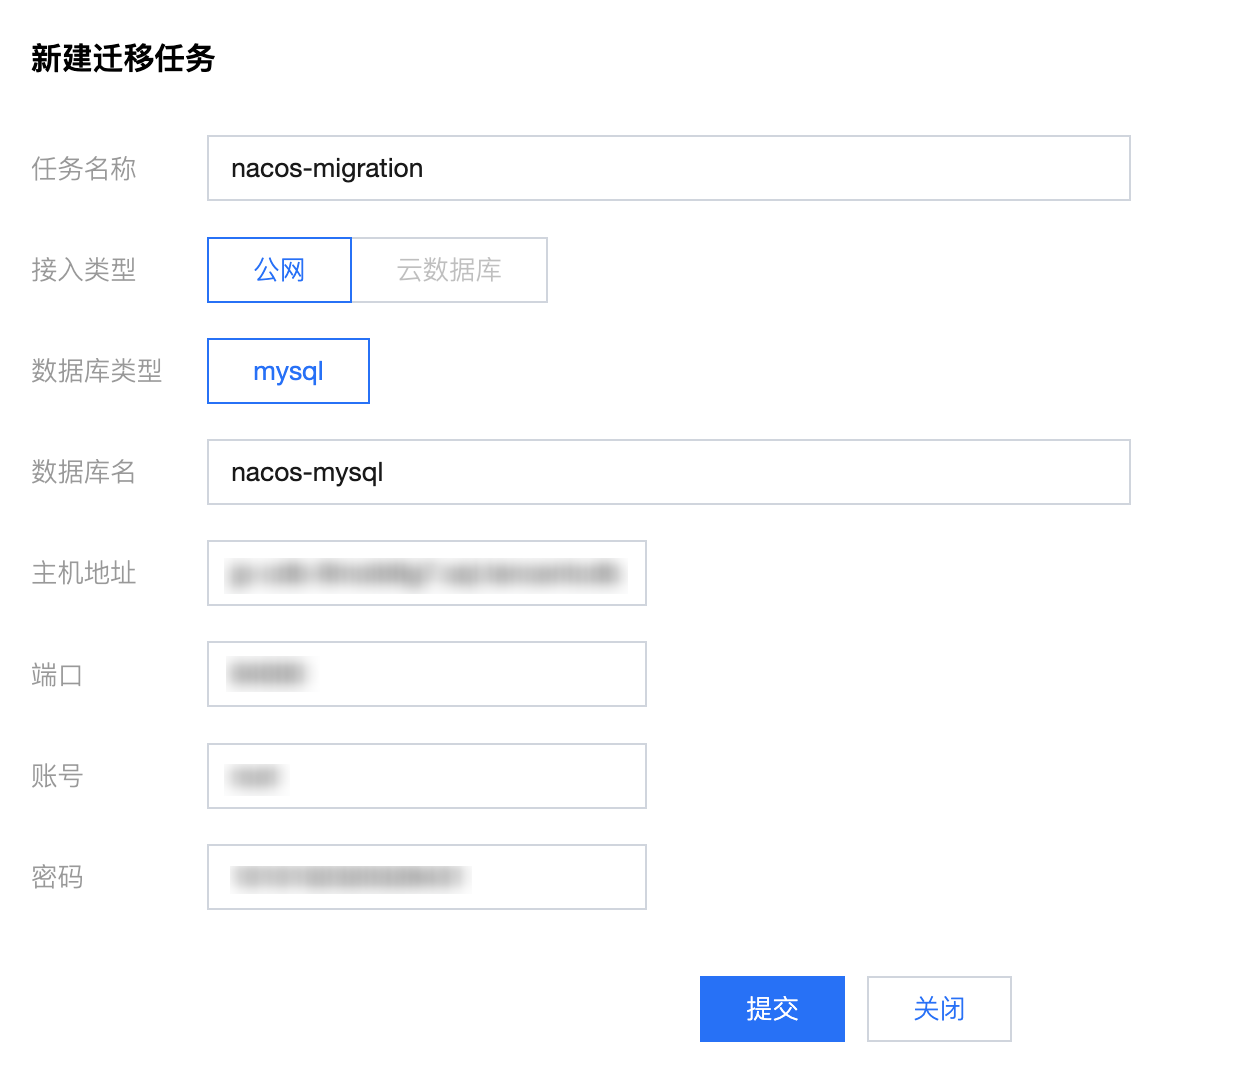Focus the 账号 account input box

pyautogui.click(x=427, y=776)
